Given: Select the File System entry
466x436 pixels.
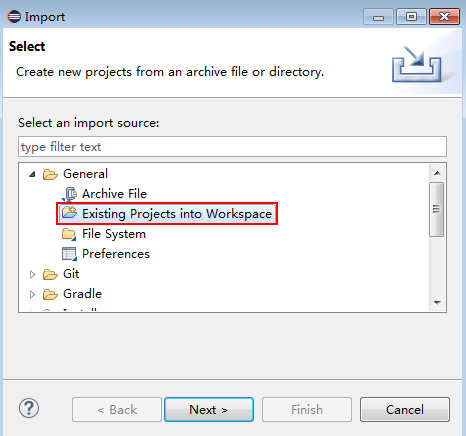Looking at the screenshot, I should tap(114, 234).
